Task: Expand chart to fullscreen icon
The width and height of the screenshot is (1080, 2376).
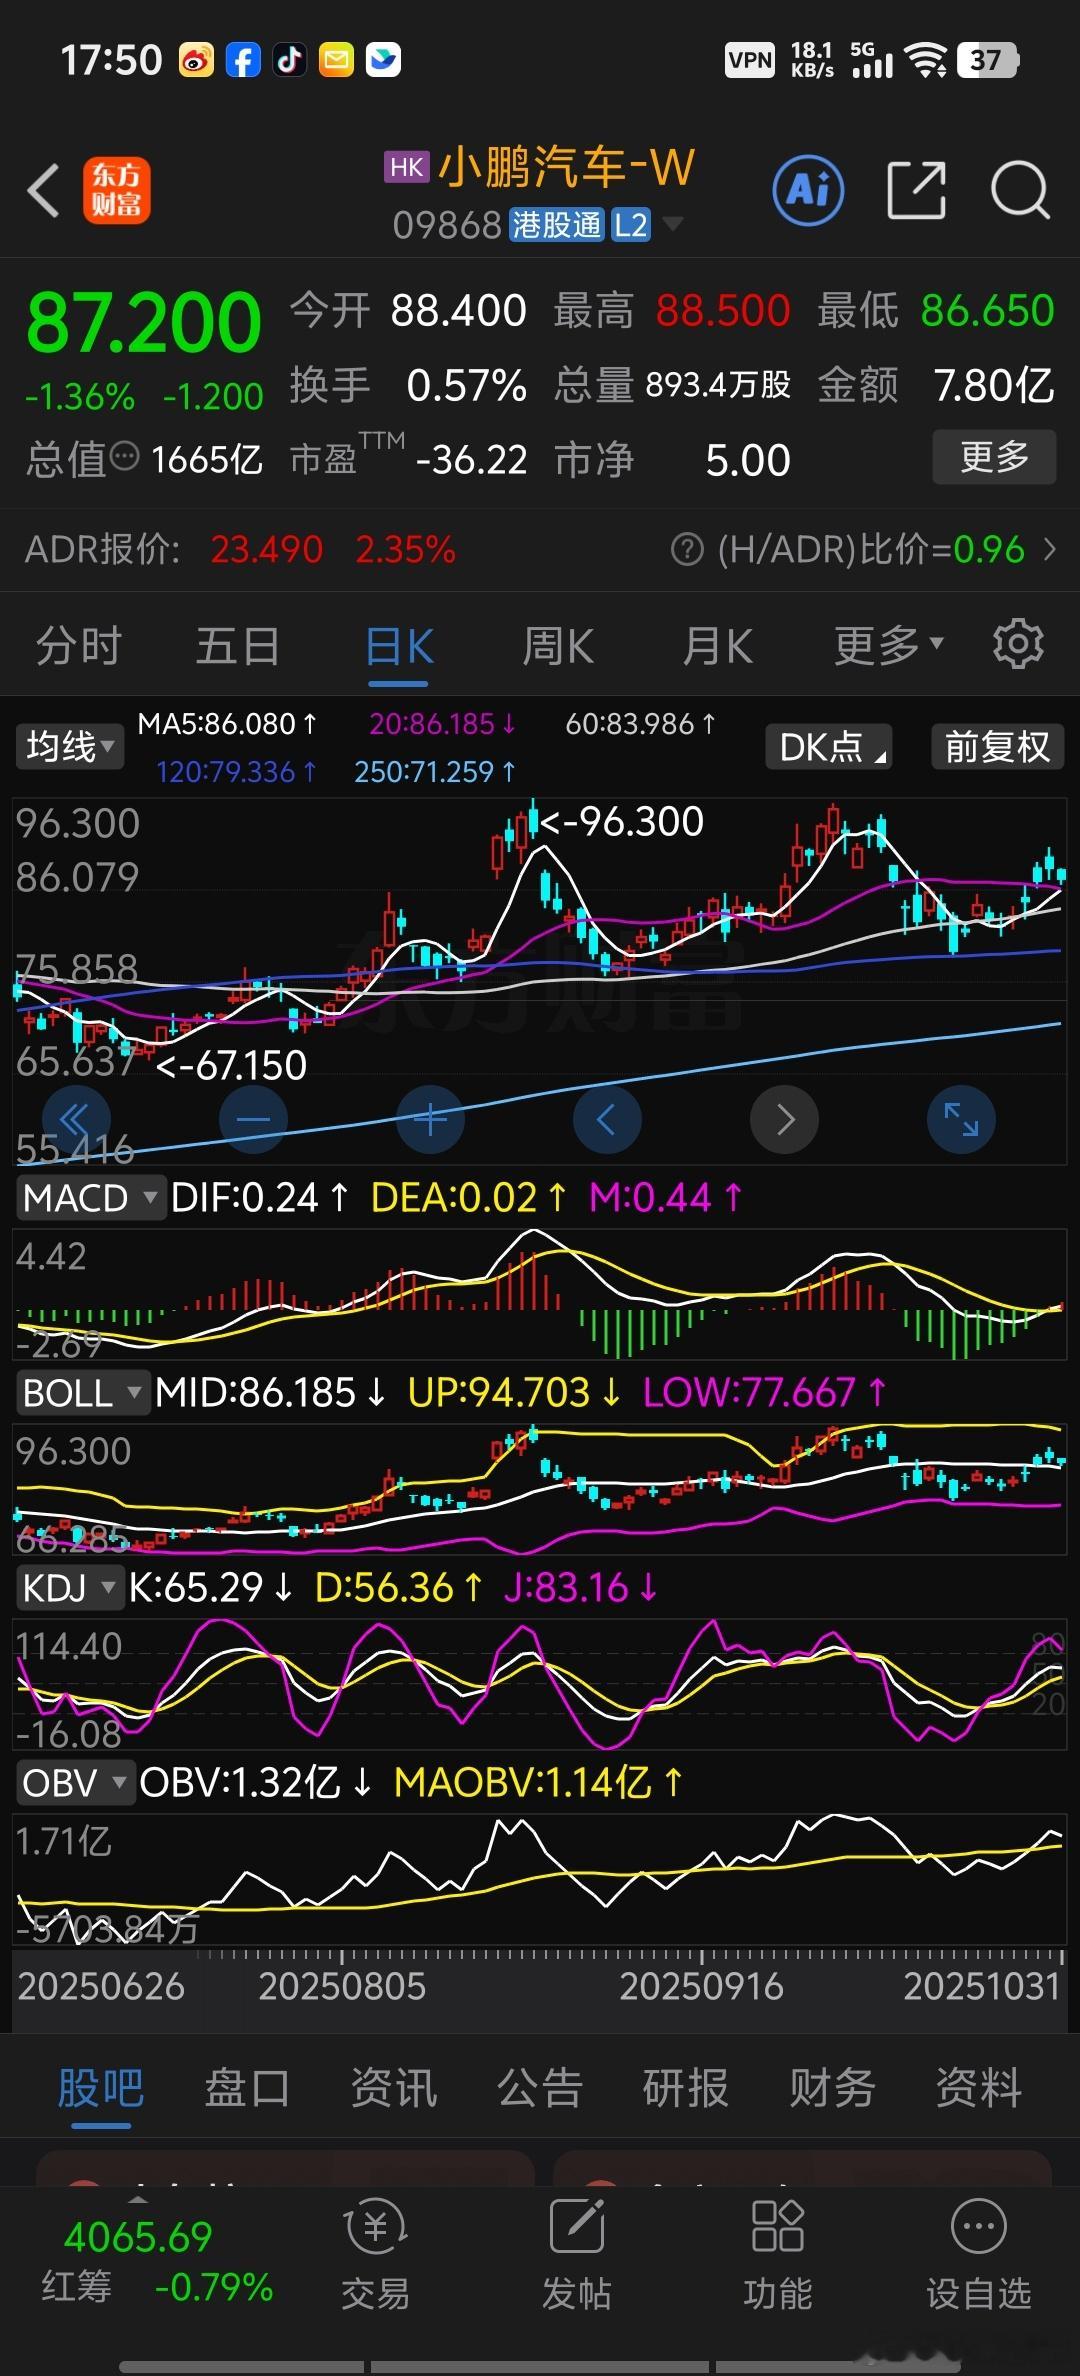Action: click(x=961, y=1119)
